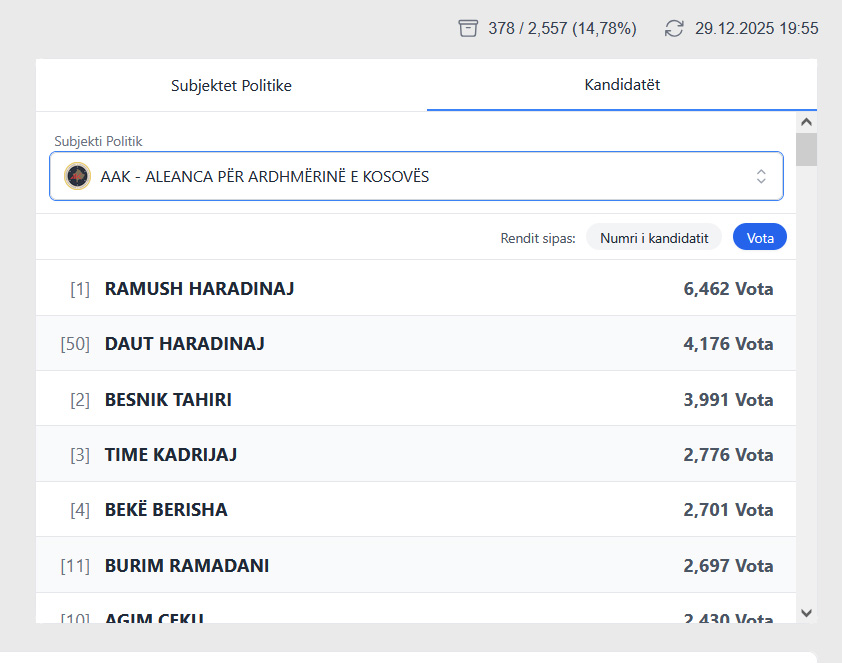Click on Besnik Tahiri entry

[168, 400]
